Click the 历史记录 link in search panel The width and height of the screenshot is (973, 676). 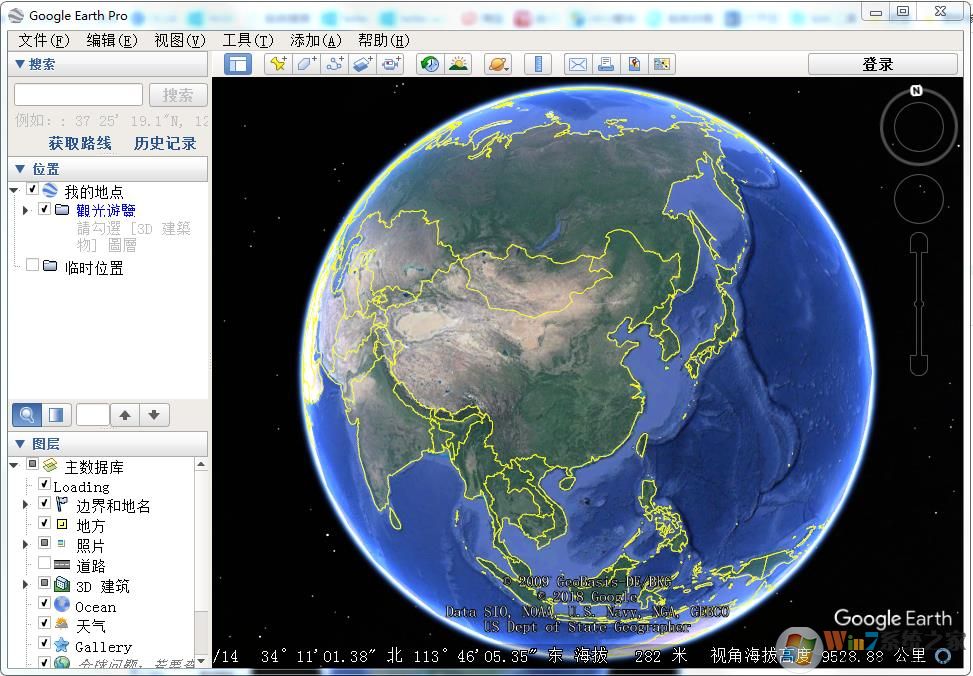165,142
